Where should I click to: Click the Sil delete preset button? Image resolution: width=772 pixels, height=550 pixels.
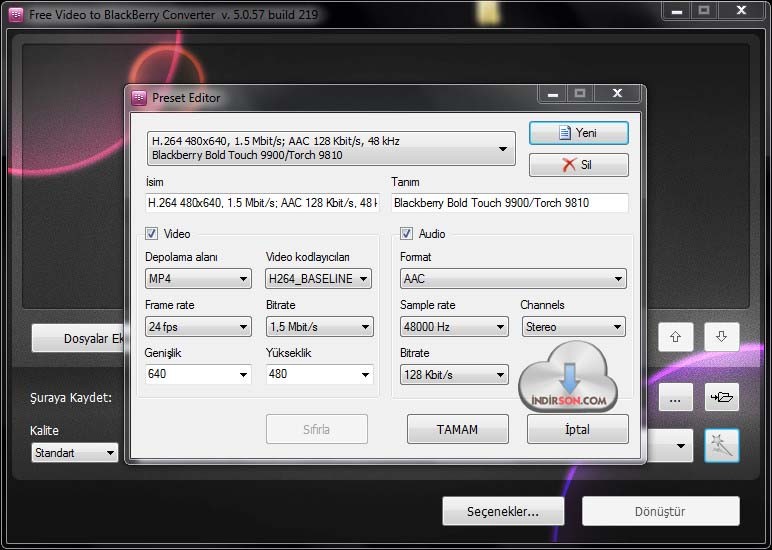click(x=579, y=164)
